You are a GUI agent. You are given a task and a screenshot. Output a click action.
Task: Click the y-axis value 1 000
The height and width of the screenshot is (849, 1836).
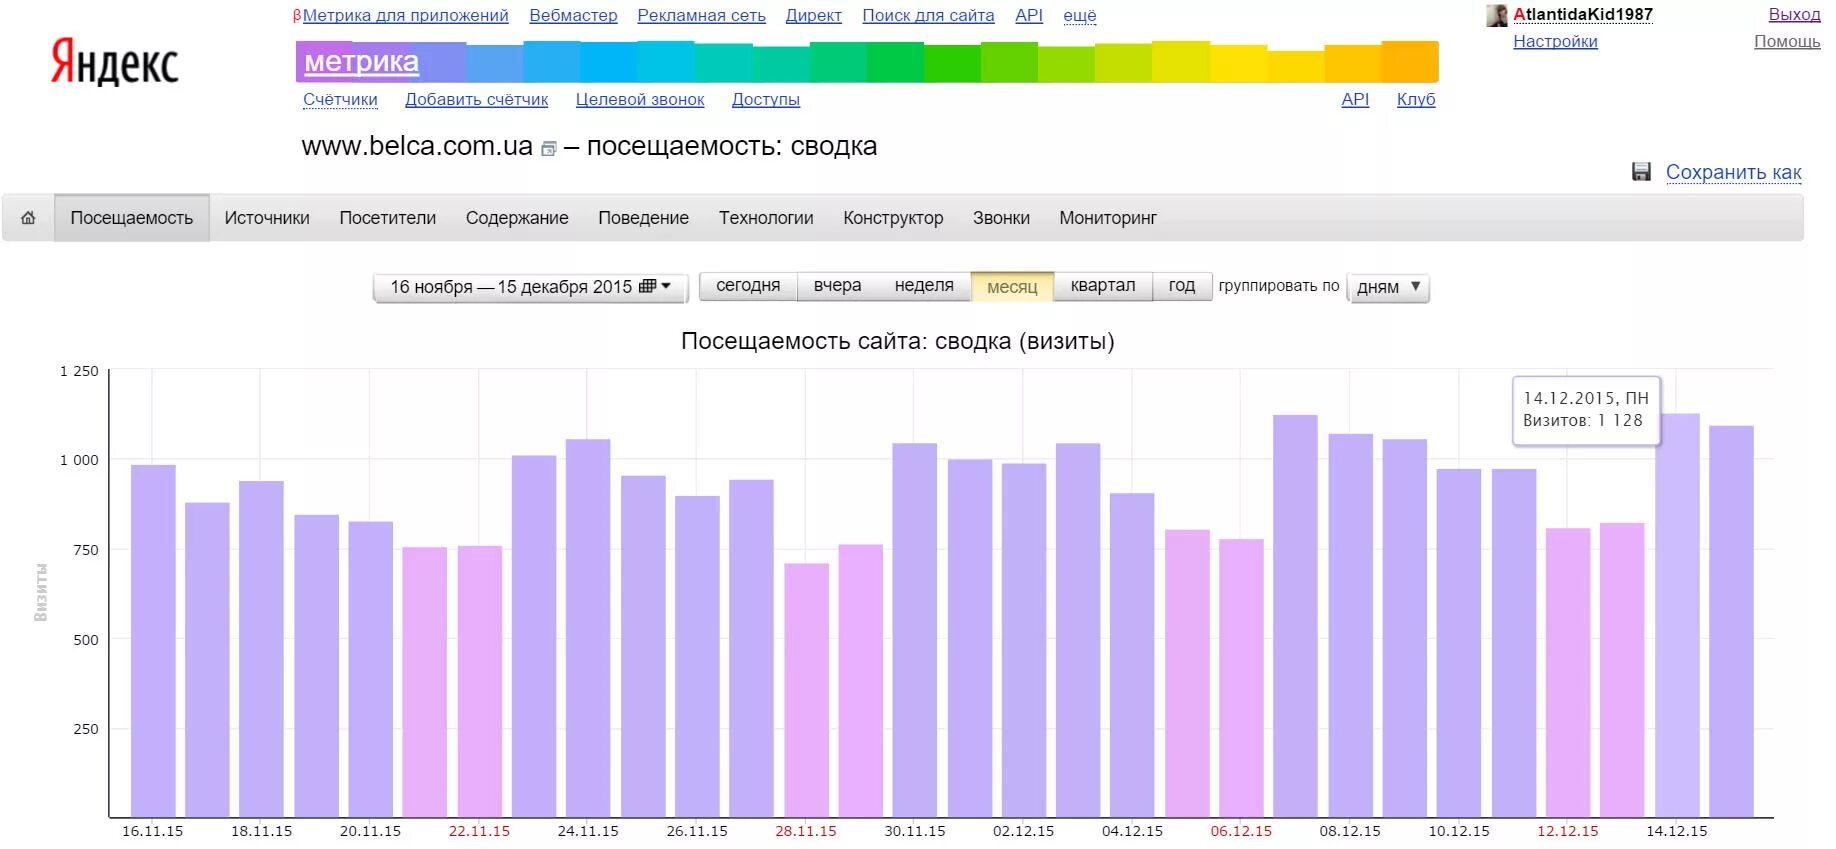tap(79, 460)
